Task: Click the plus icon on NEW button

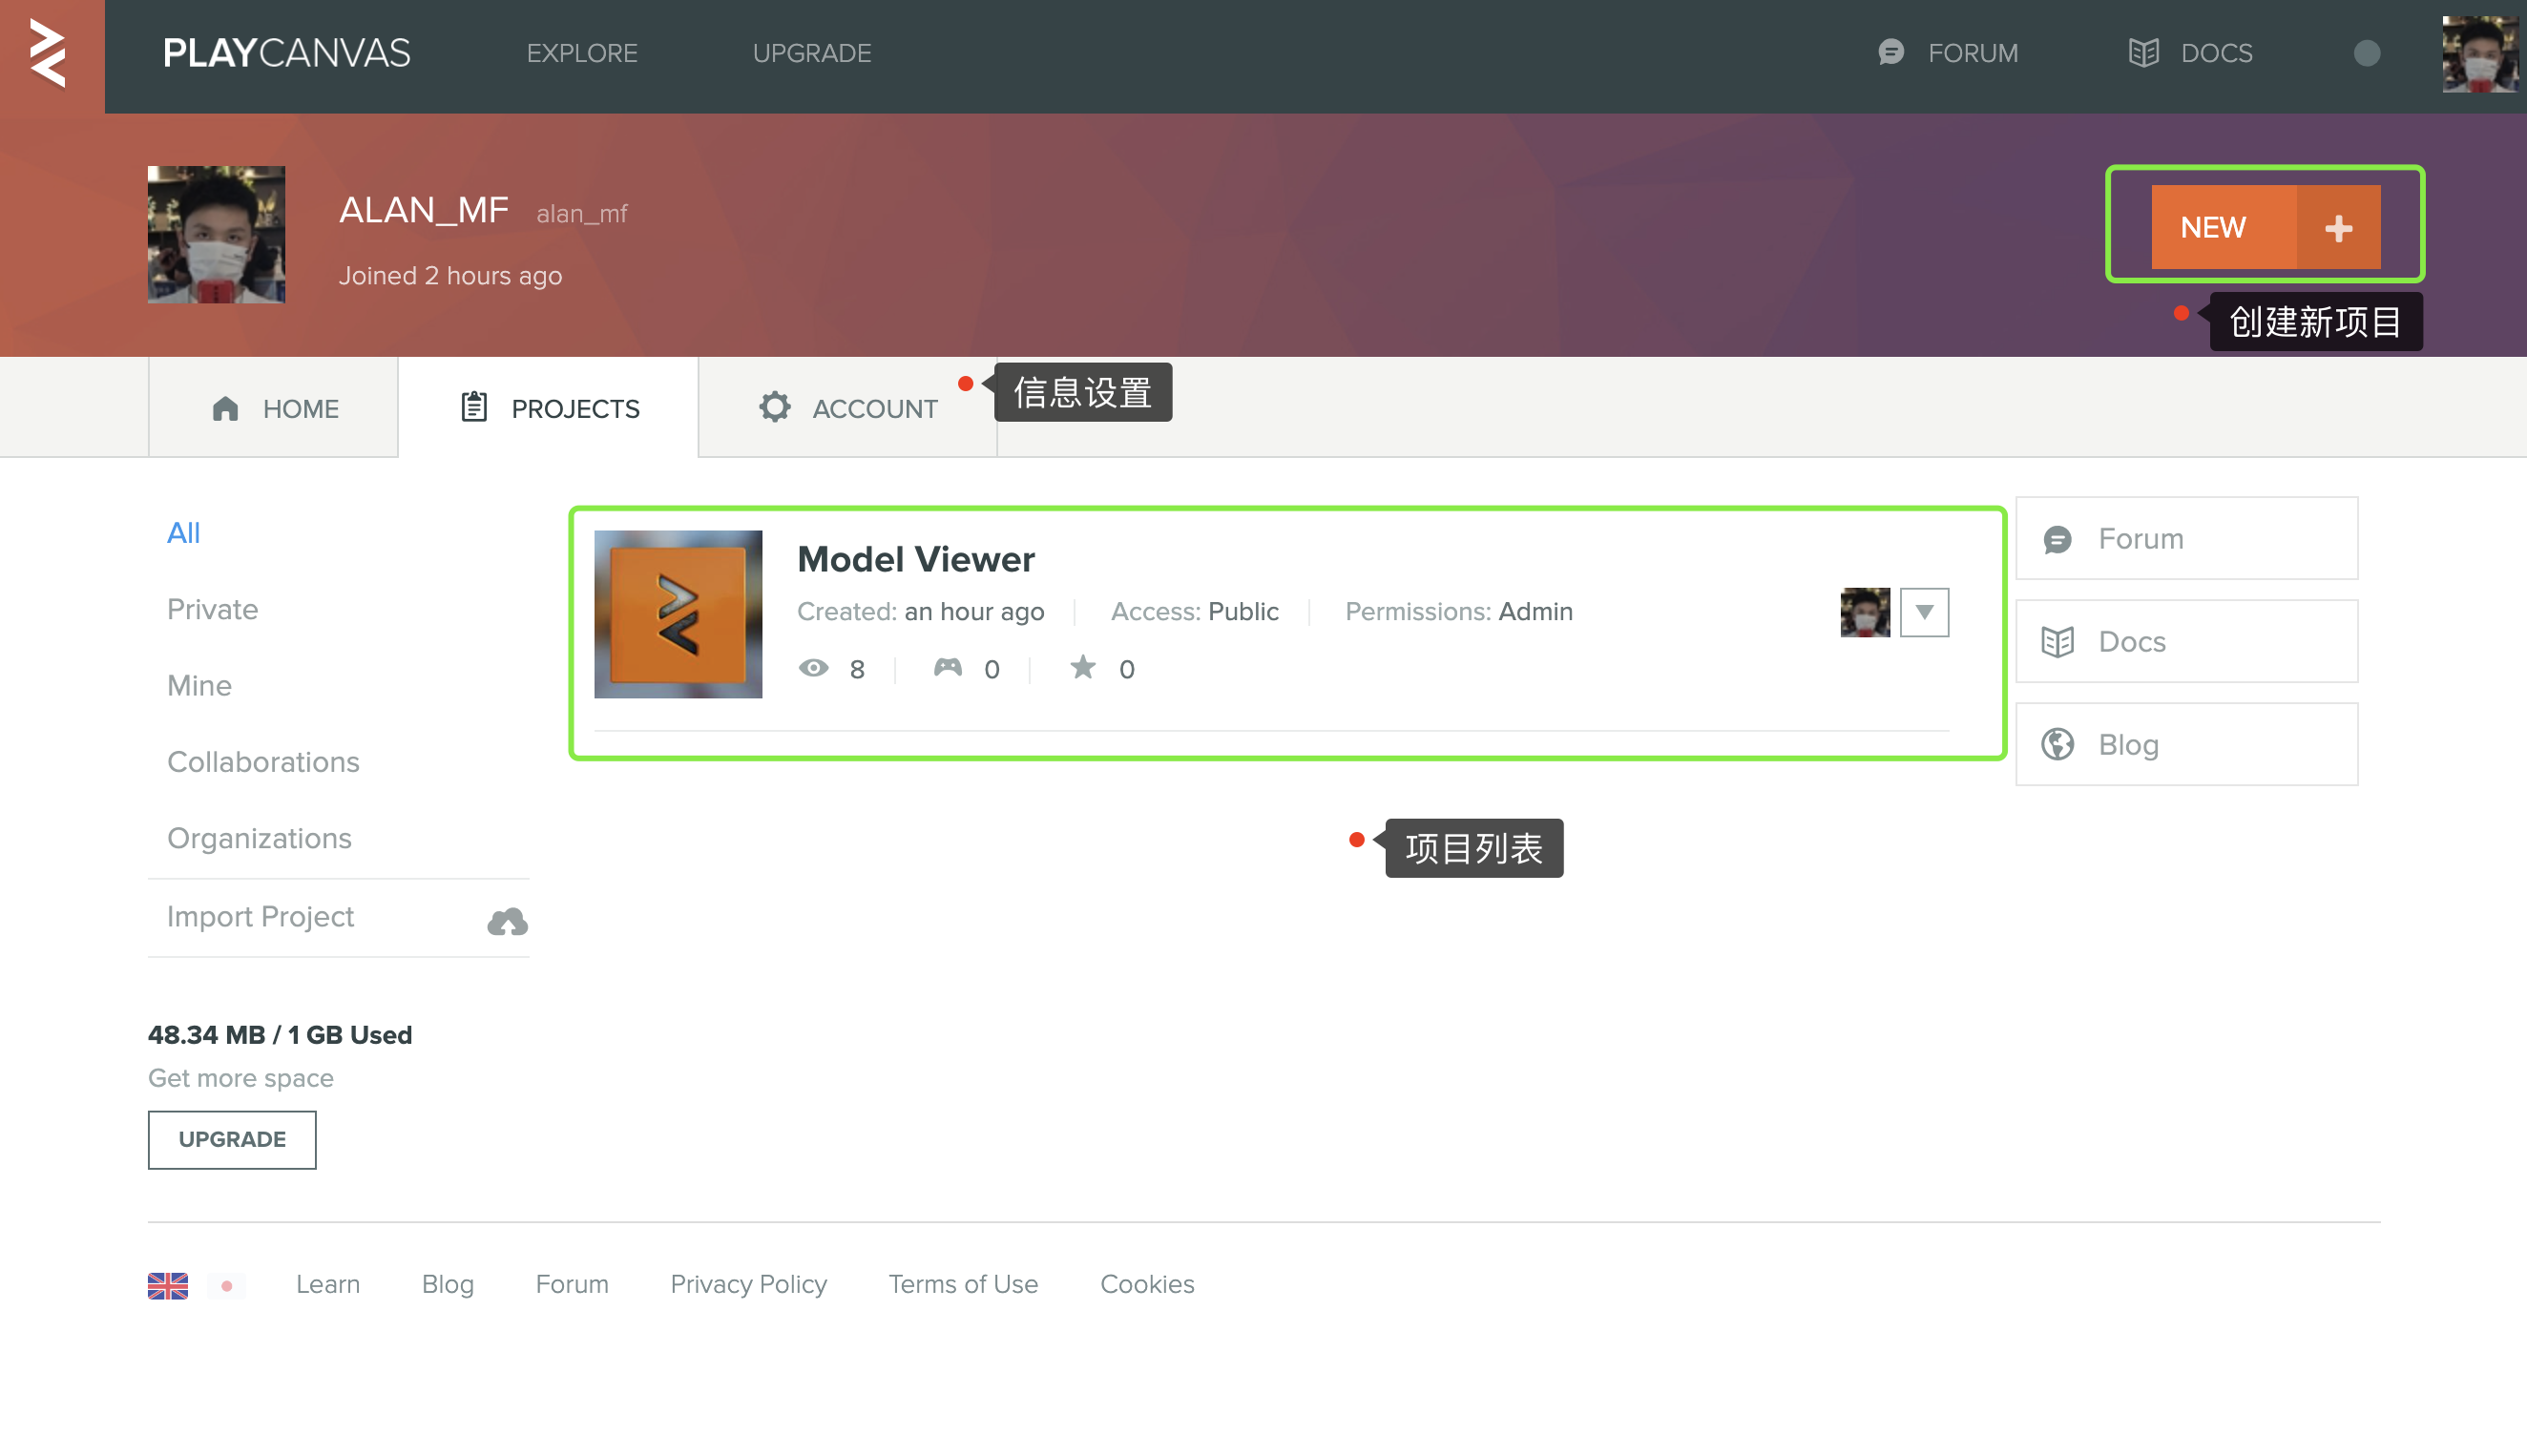Action: (2337, 228)
